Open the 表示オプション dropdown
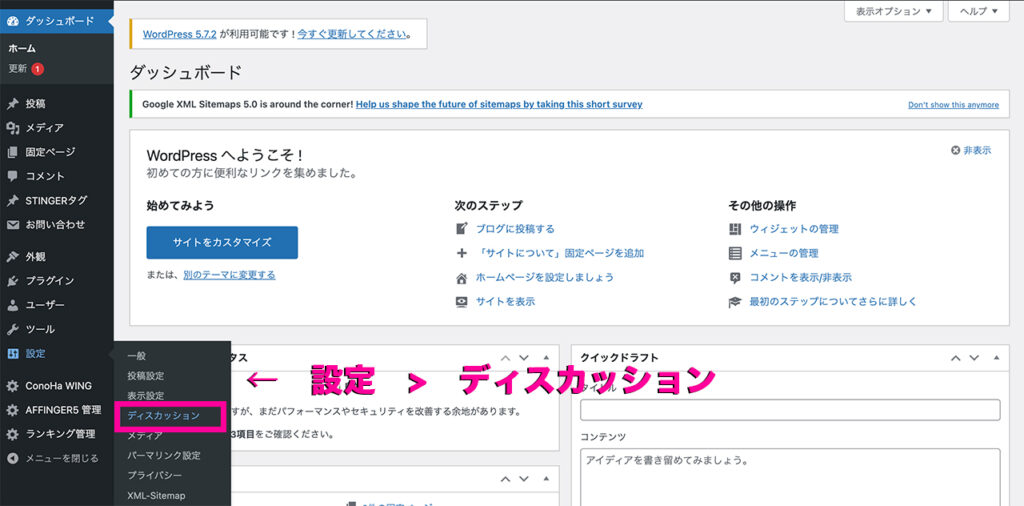This screenshot has height=506, width=1024. [x=893, y=11]
